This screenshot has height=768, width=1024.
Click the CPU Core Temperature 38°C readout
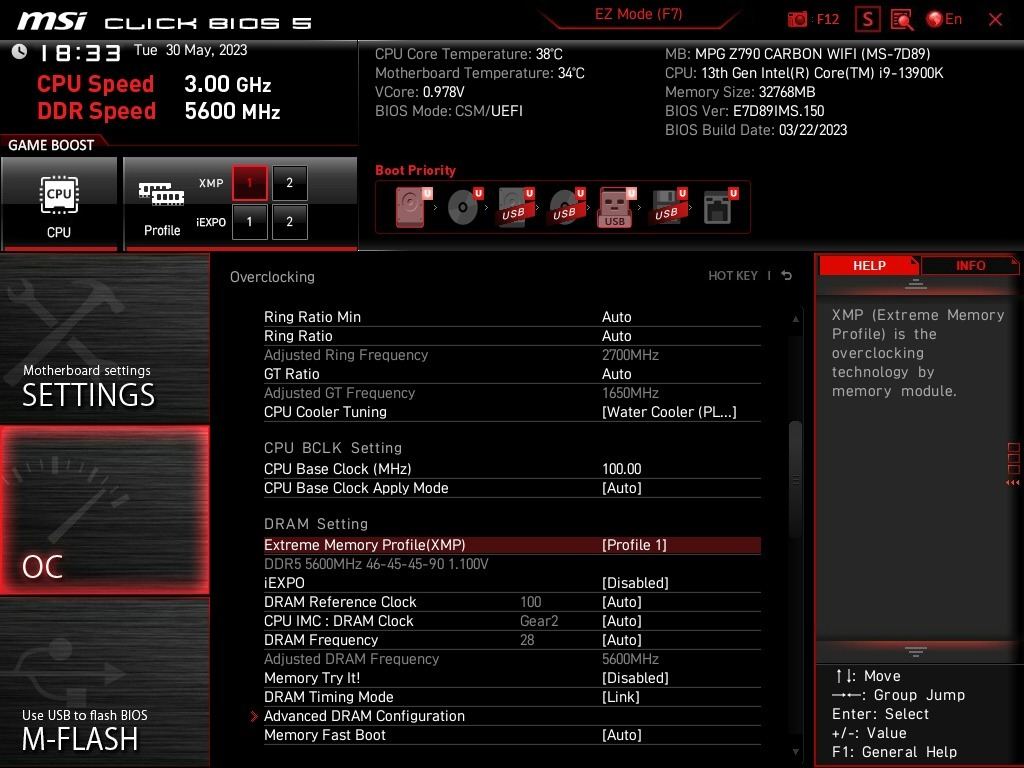point(469,54)
